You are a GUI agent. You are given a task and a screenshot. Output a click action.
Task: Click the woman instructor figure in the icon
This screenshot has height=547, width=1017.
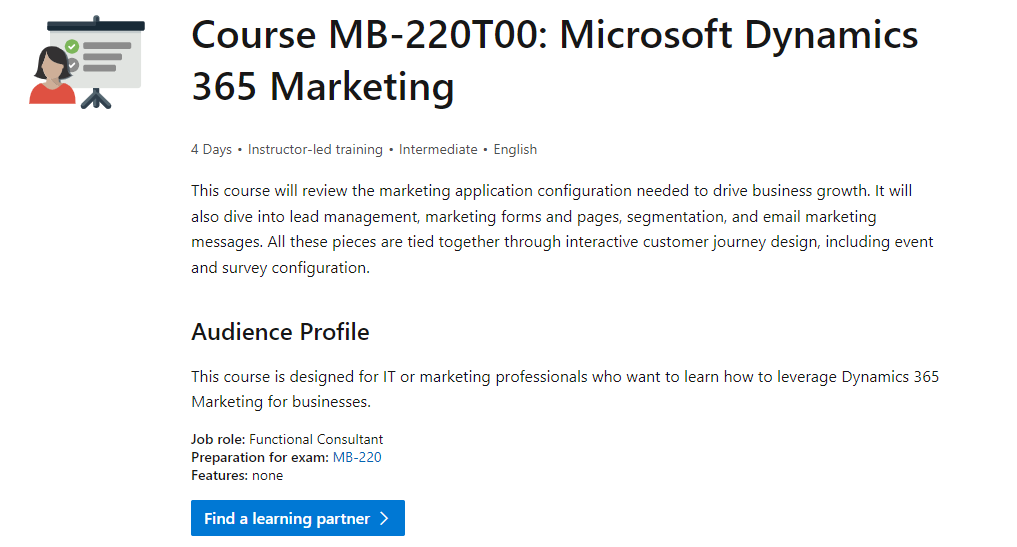[52, 78]
